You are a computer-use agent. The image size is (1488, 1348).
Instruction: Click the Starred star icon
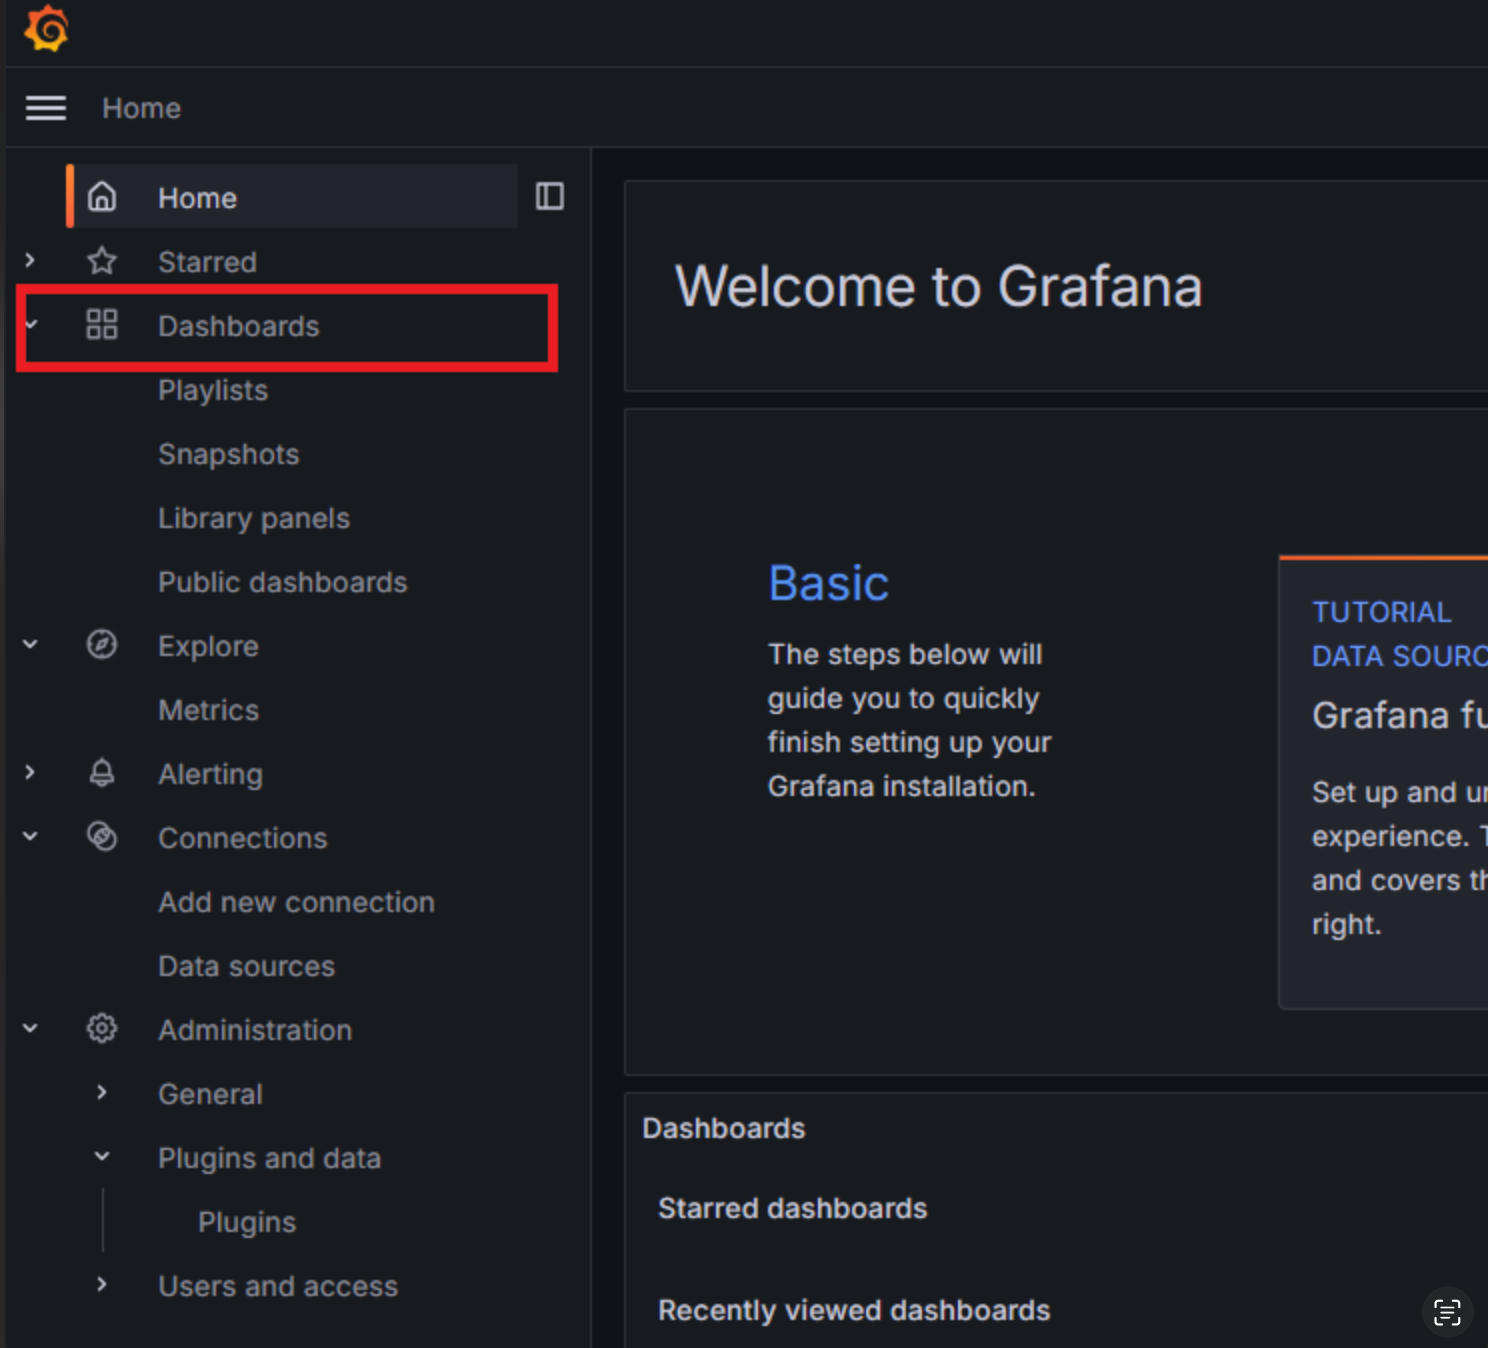pos(102,261)
